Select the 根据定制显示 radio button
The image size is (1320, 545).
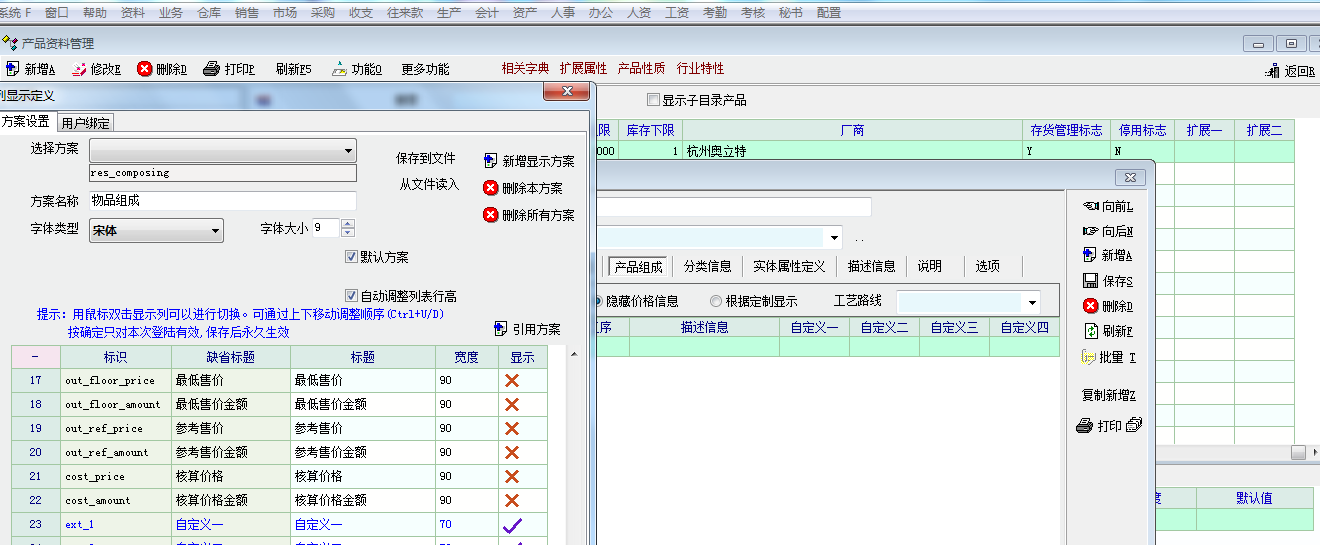716,301
